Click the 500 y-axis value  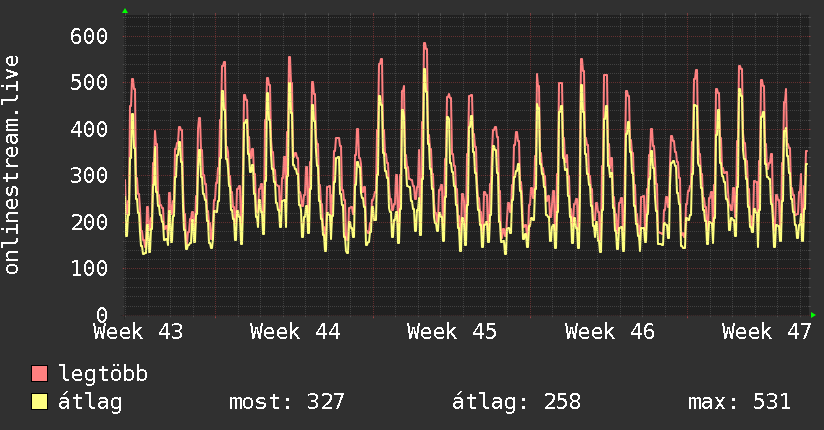[x=89, y=83]
